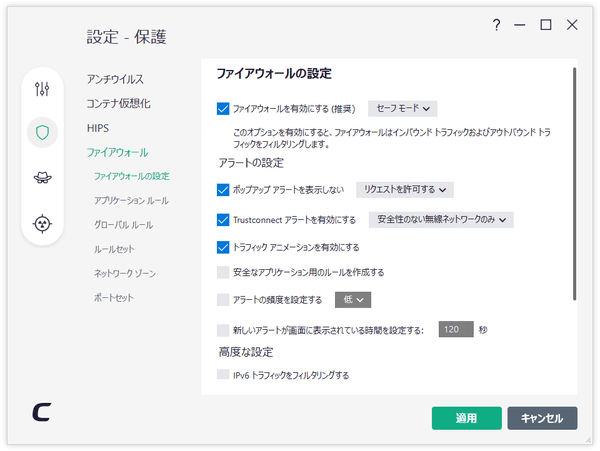Uncheck ファイアウォールを有効にする checkbox
The width and height of the screenshot is (600, 451).
pyautogui.click(x=223, y=109)
